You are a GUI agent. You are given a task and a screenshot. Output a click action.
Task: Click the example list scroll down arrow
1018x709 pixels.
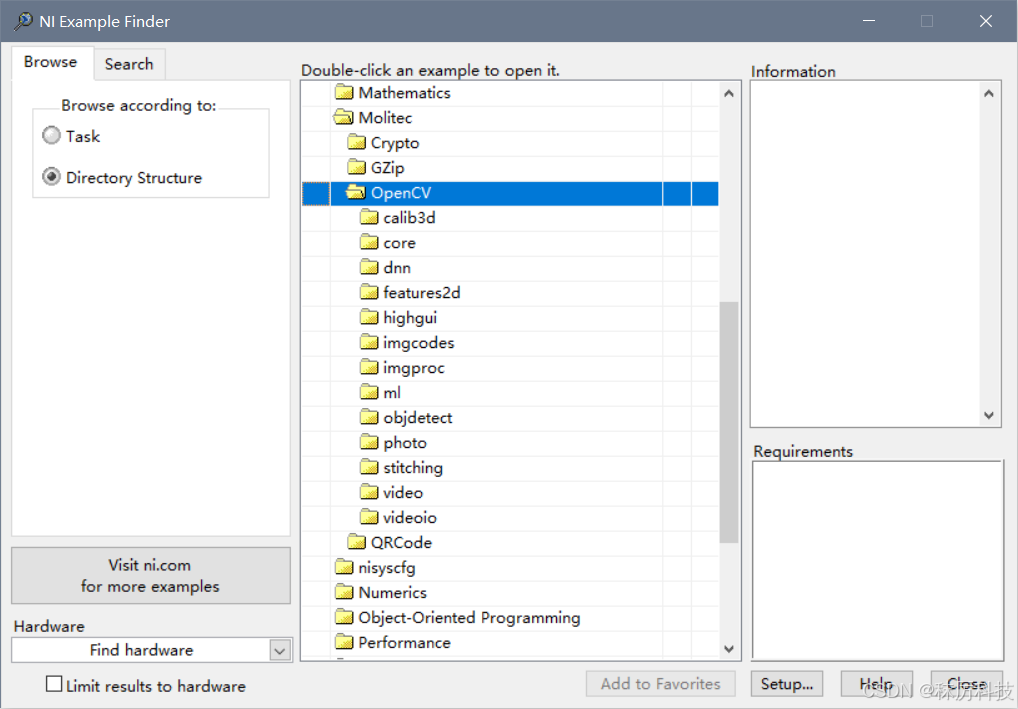[729, 649]
